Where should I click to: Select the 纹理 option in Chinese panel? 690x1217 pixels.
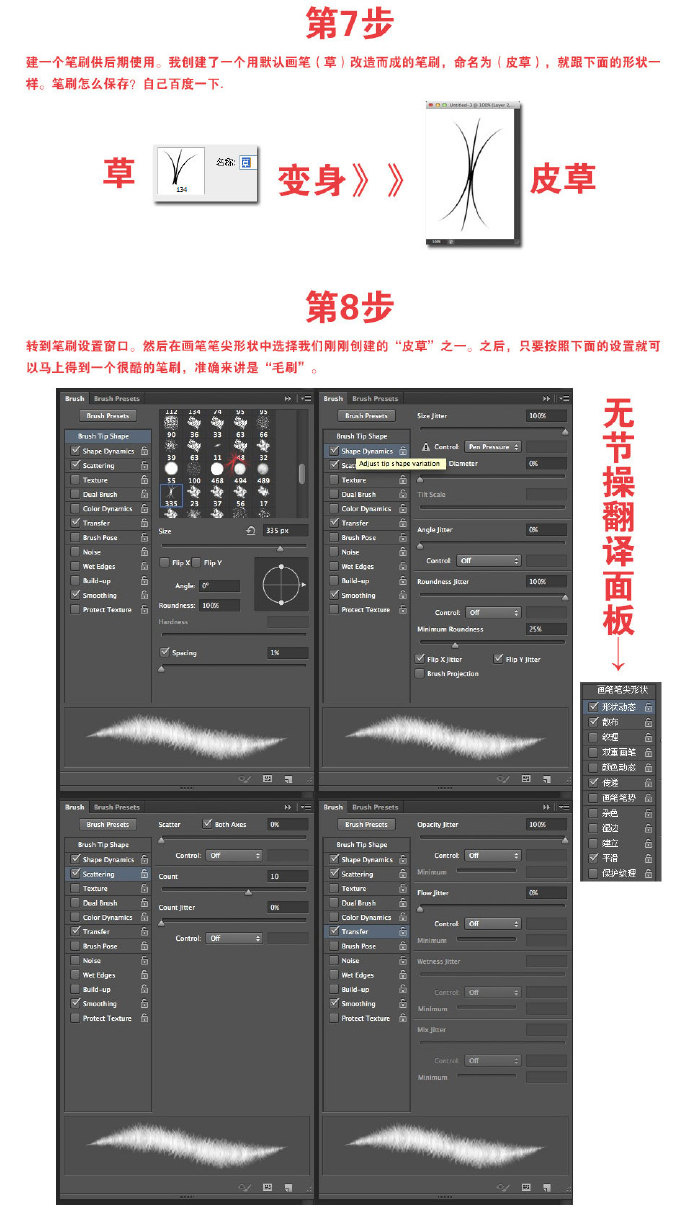pos(610,737)
